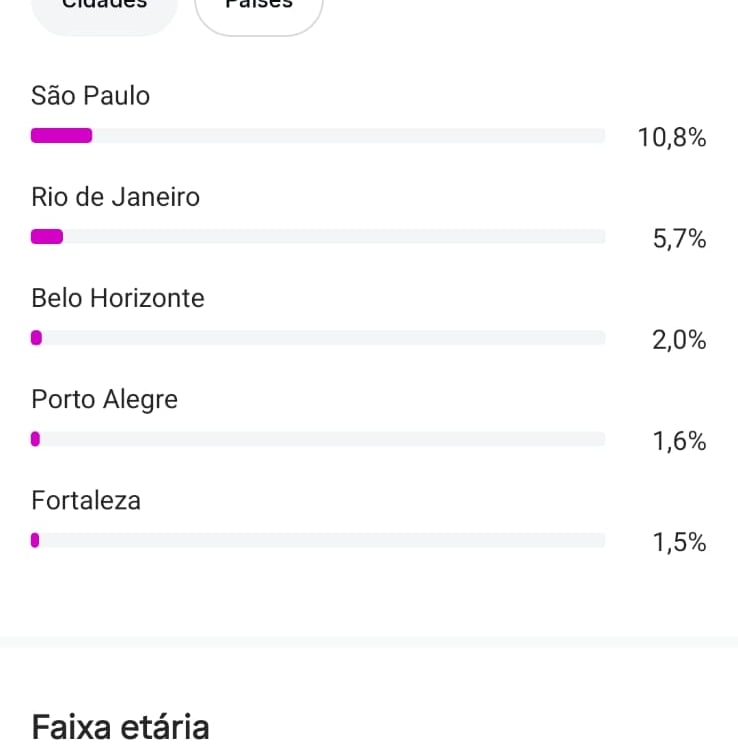Screen dimensions: 738x749
Task: Select the Rio de Janeiro label
Action: click(115, 197)
